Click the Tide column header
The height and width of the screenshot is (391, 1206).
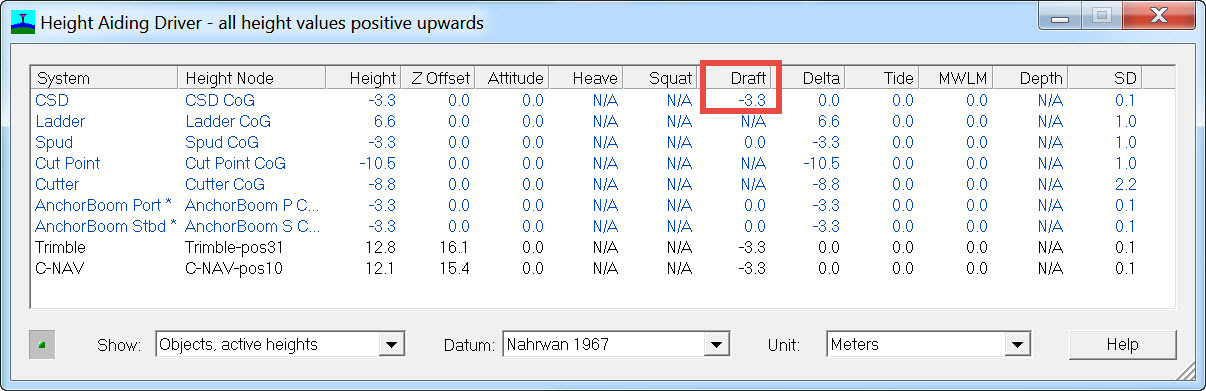click(x=882, y=78)
